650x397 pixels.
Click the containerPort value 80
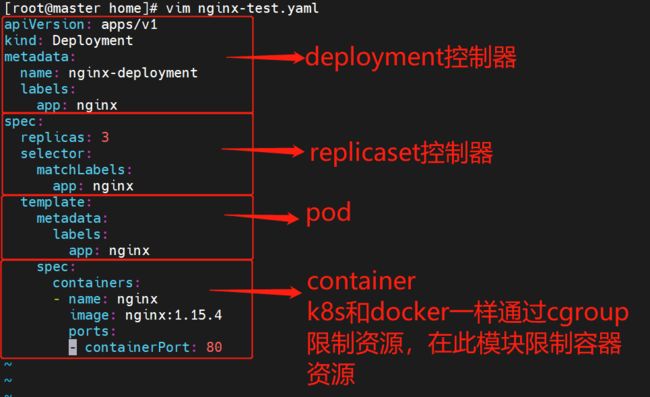tap(214, 347)
